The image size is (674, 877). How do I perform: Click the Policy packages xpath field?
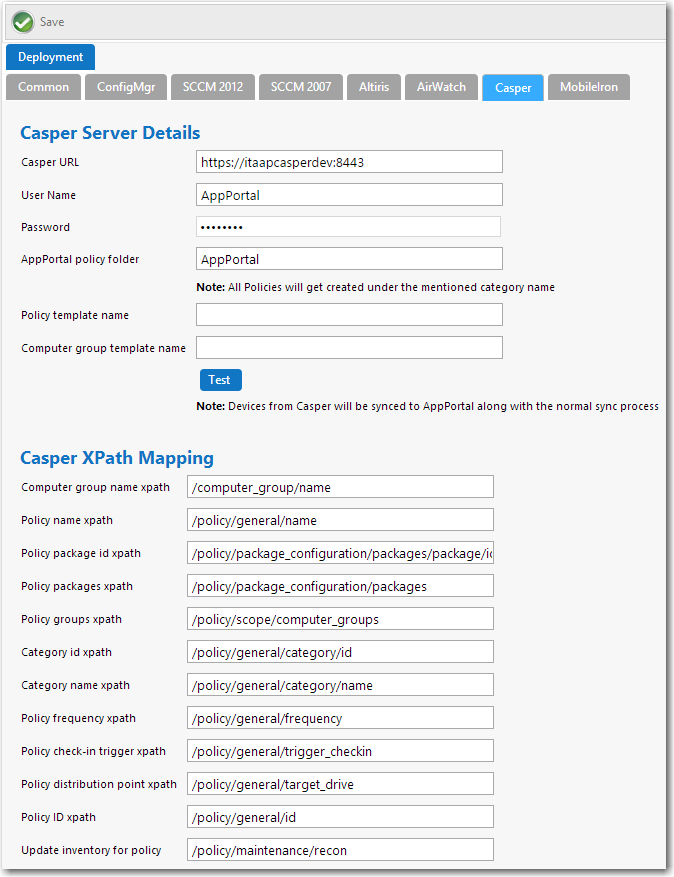click(341, 586)
